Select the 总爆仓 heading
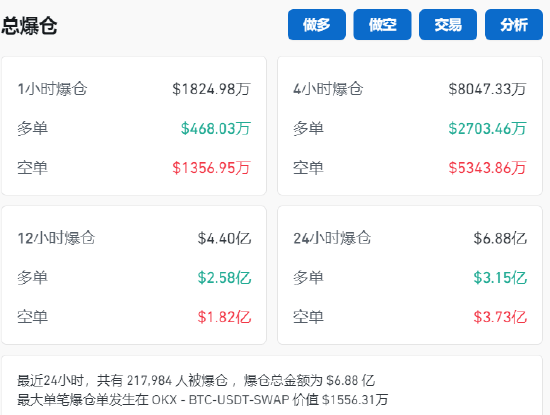The height and width of the screenshot is (415, 550). click(x=29, y=26)
